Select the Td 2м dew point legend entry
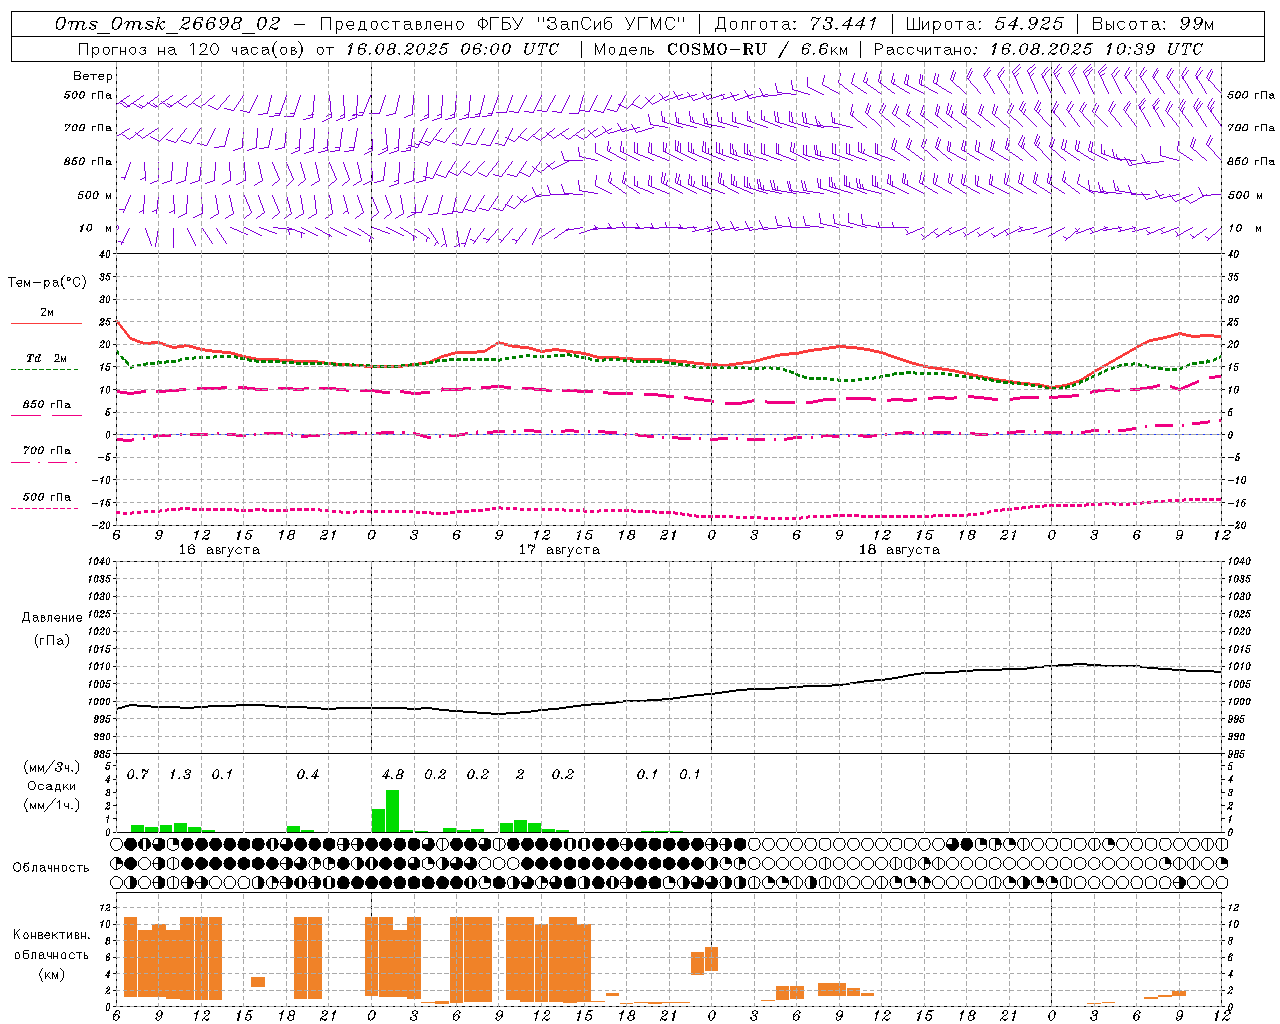Screen dimensions: 1280x1024 pyautogui.click(x=47, y=358)
